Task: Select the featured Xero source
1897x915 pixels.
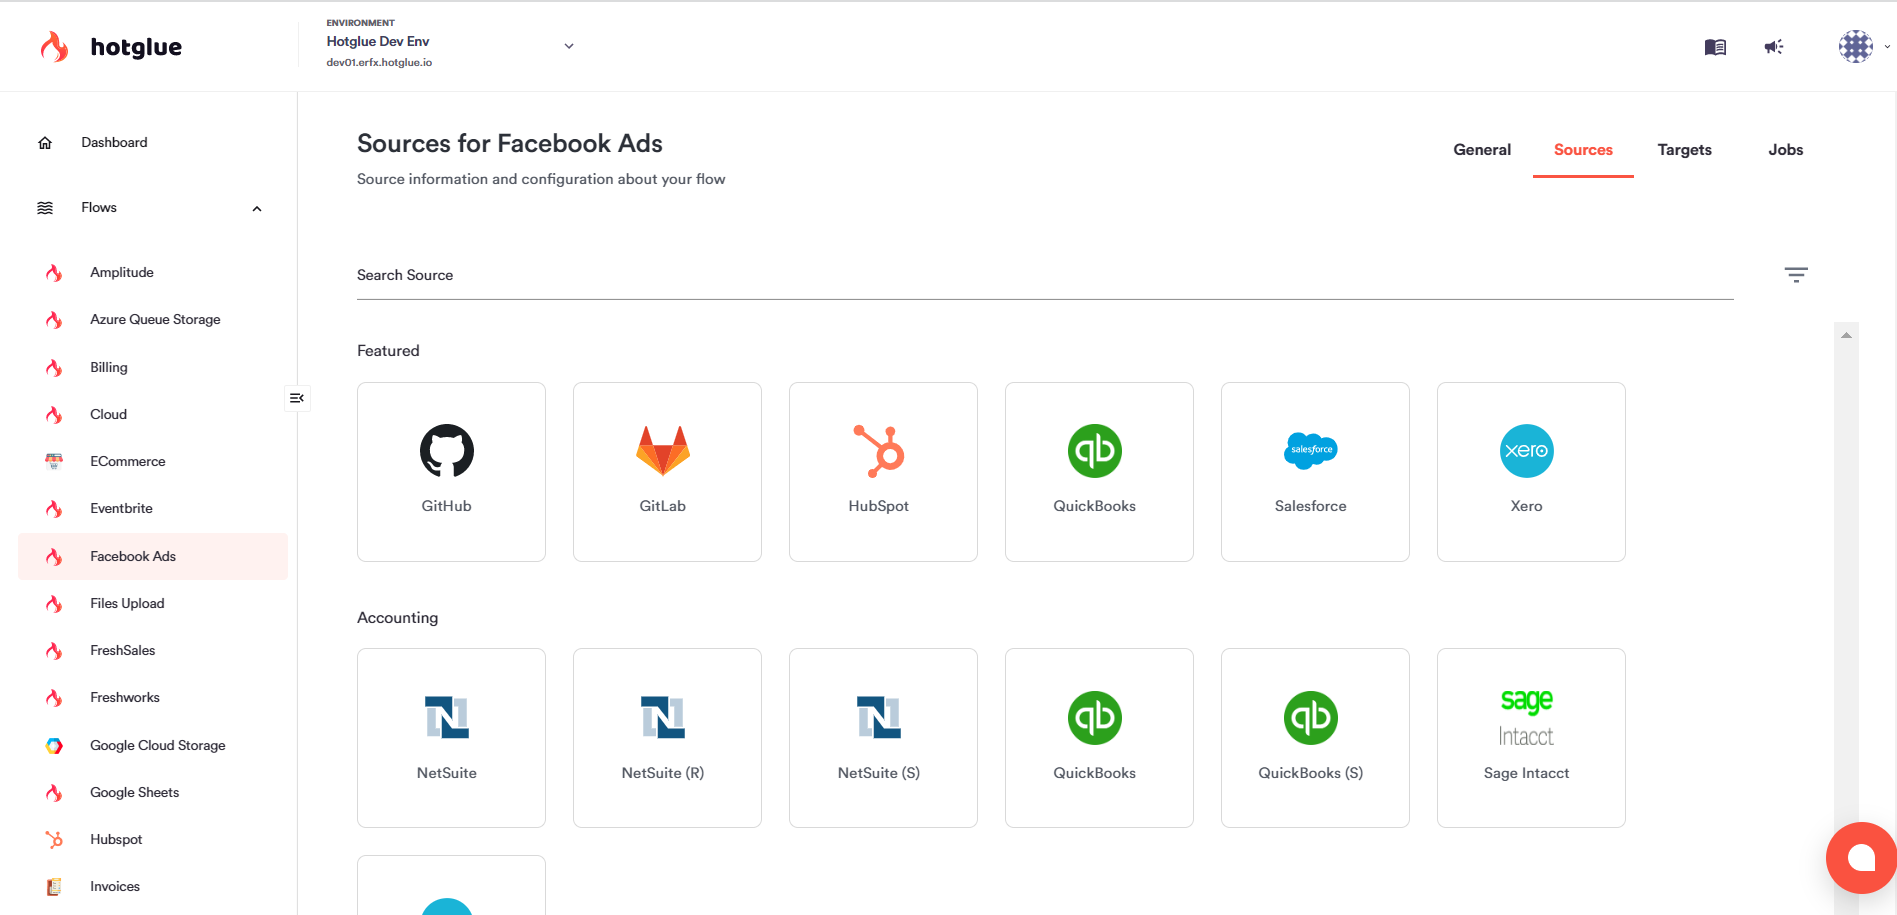Action: [x=1531, y=472]
